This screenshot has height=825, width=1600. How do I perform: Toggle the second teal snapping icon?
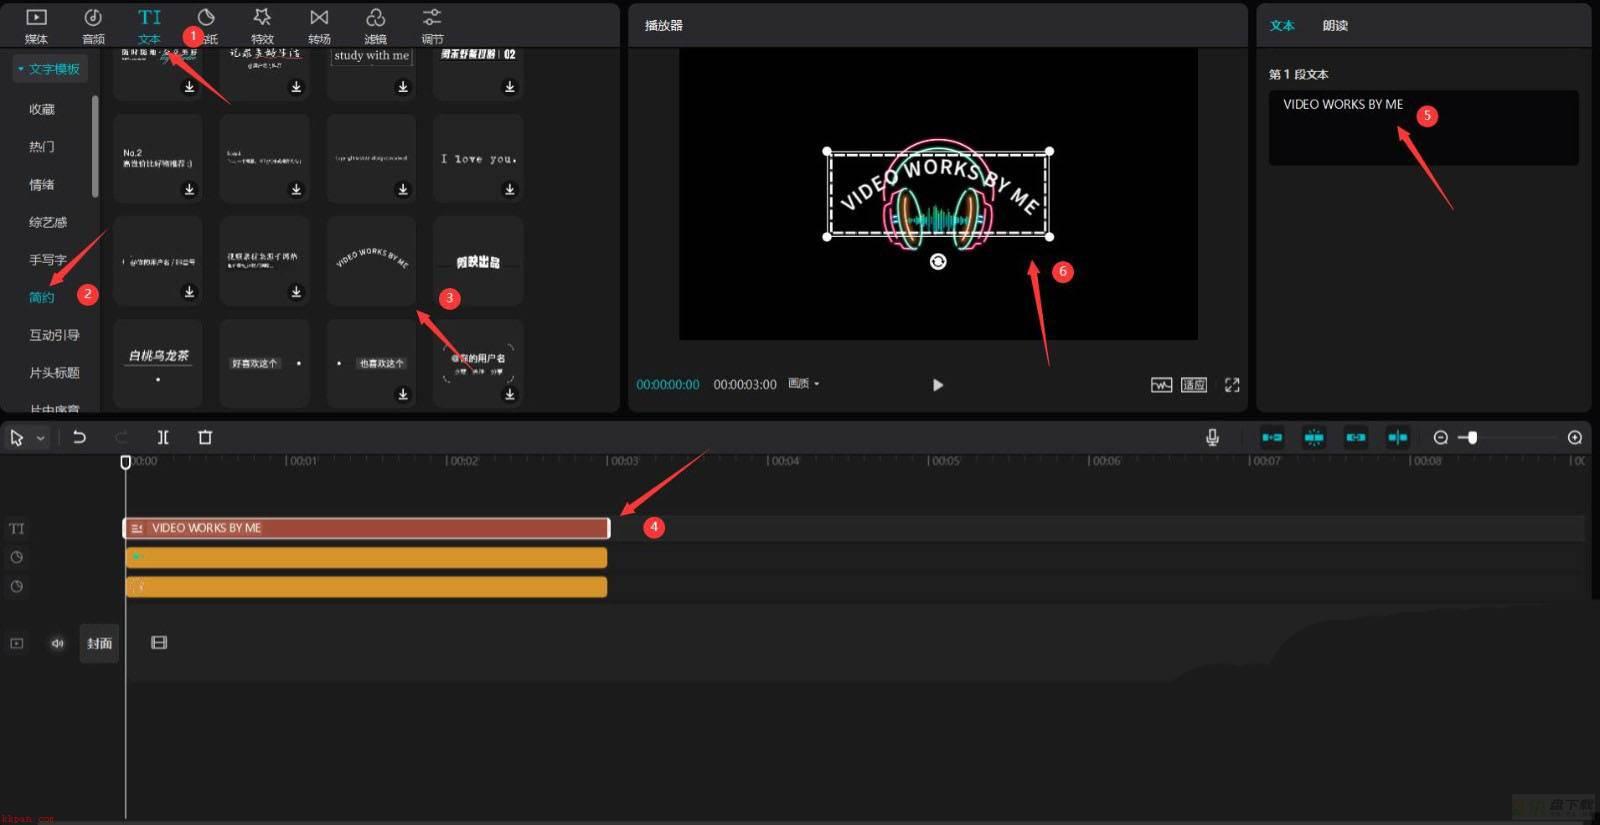1314,437
